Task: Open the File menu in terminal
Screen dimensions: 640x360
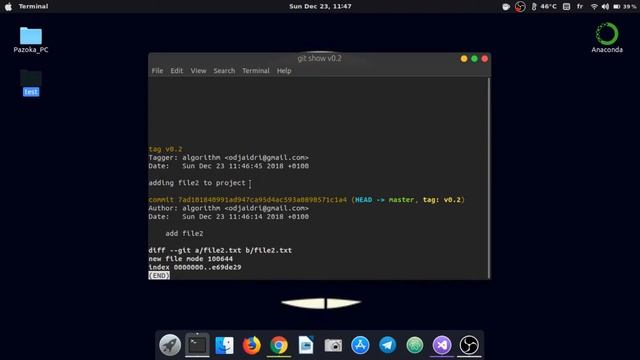Action: click(157, 71)
